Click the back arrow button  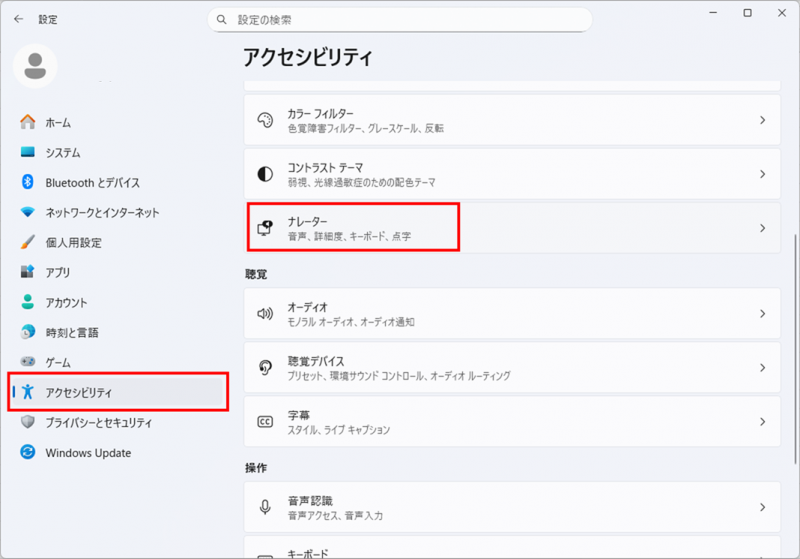tap(18, 19)
